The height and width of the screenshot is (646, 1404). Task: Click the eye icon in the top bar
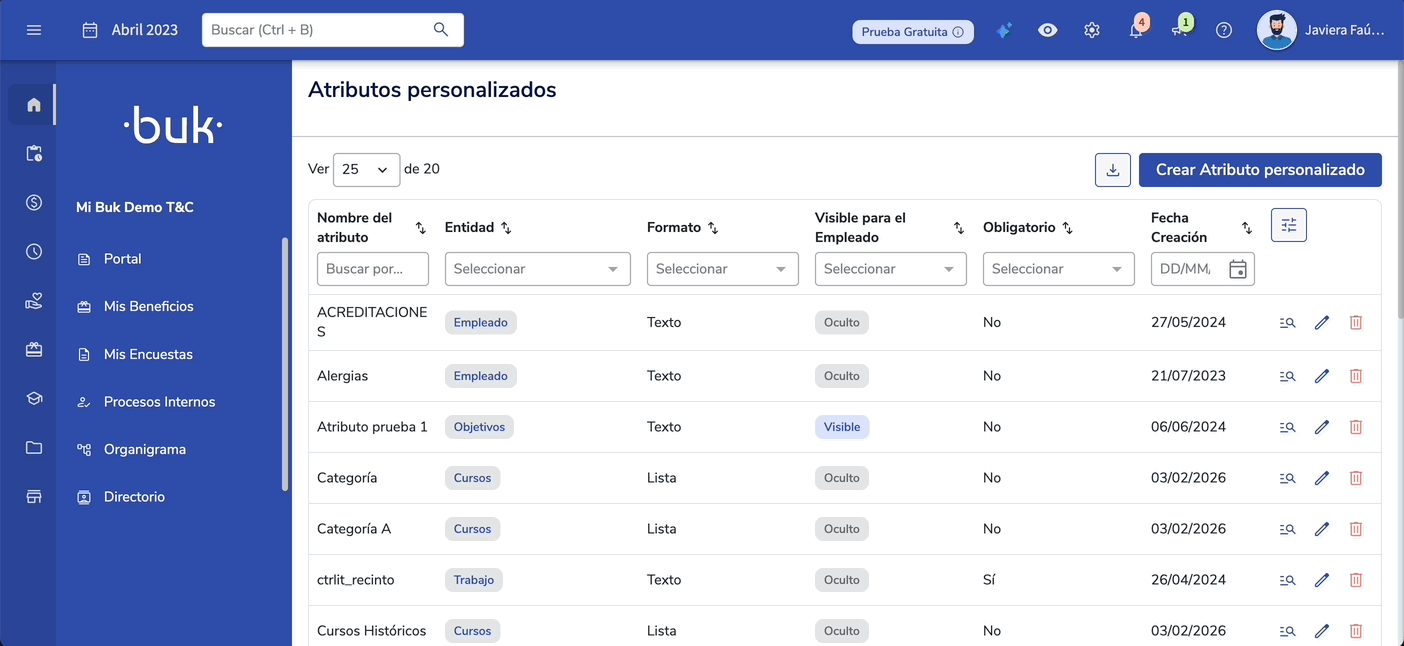coord(1047,30)
